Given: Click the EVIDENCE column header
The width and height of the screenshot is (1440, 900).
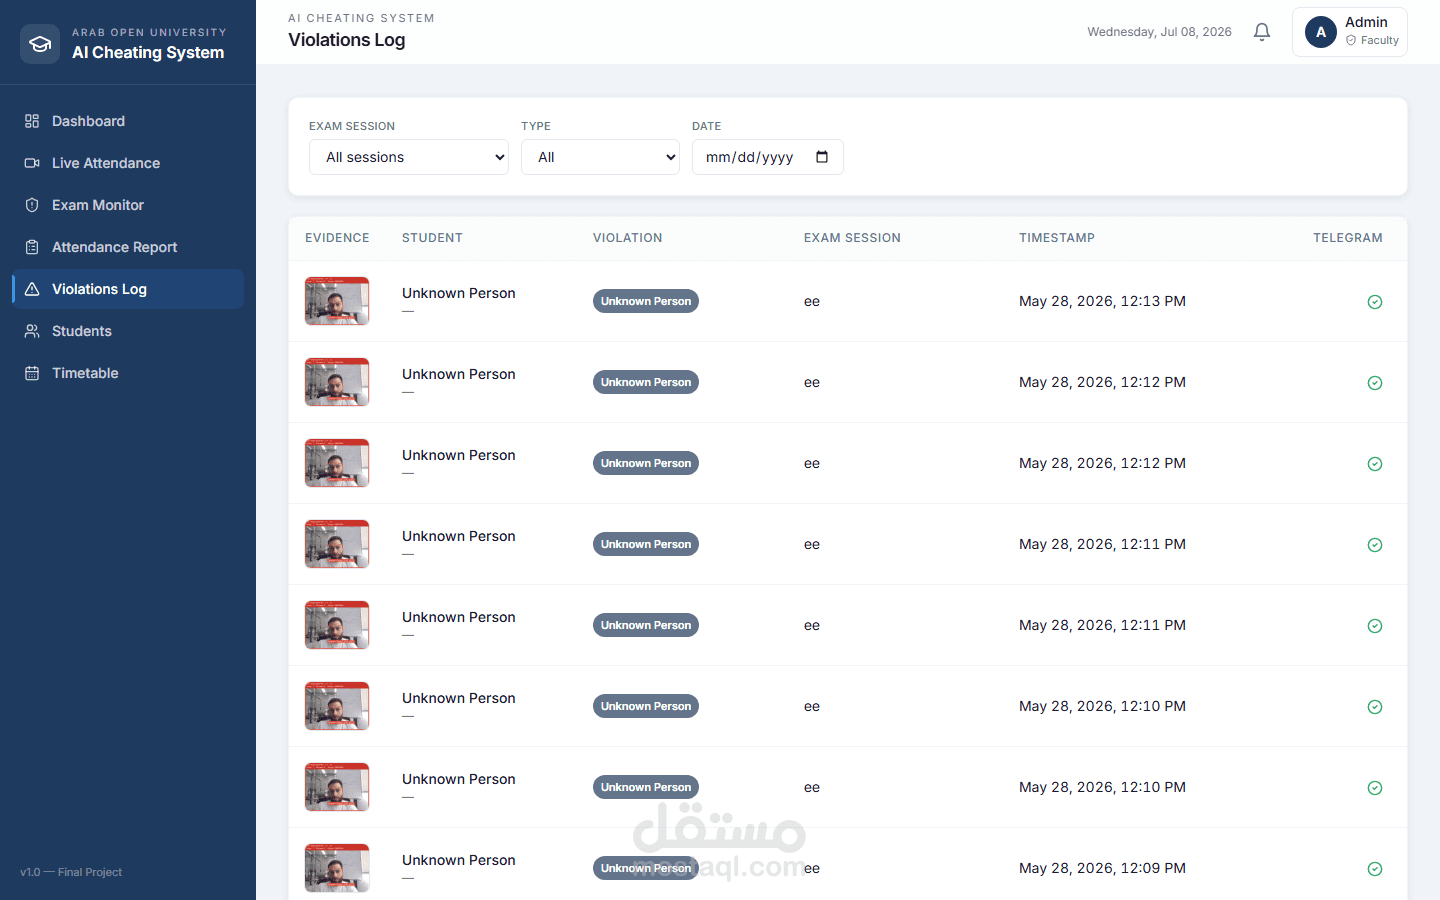Looking at the screenshot, I should click(337, 238).
